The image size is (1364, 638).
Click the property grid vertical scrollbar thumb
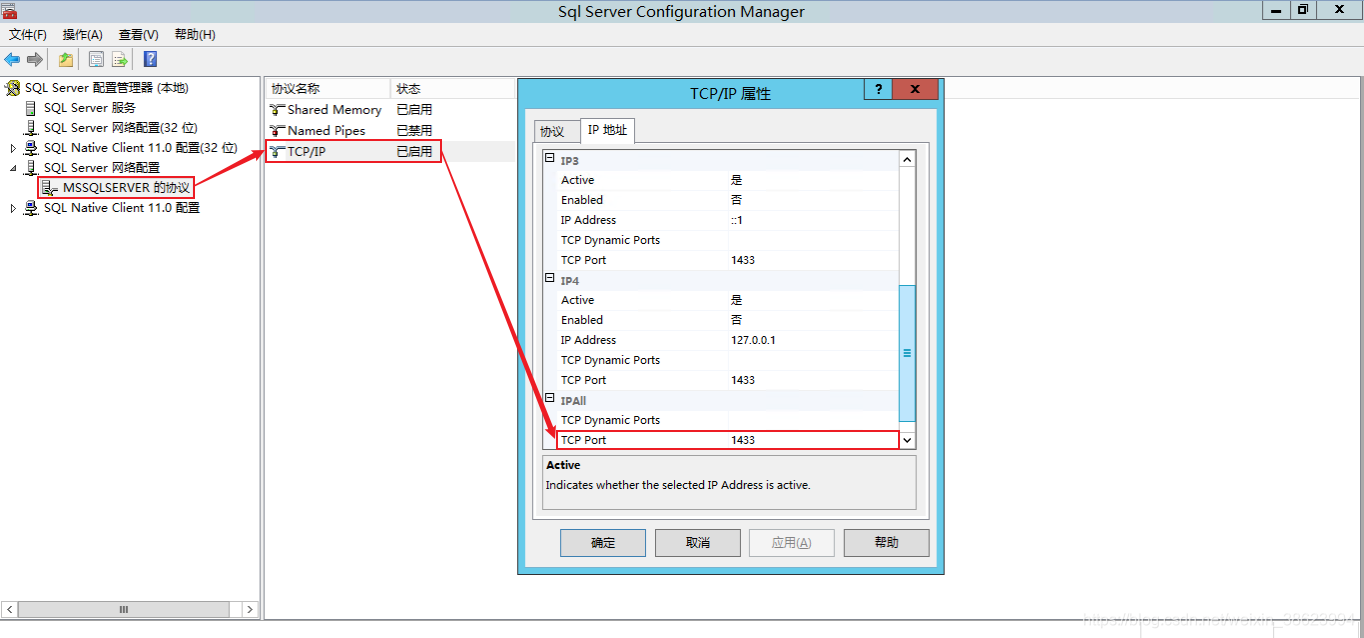pyautogui.click(x=907, y=353)
